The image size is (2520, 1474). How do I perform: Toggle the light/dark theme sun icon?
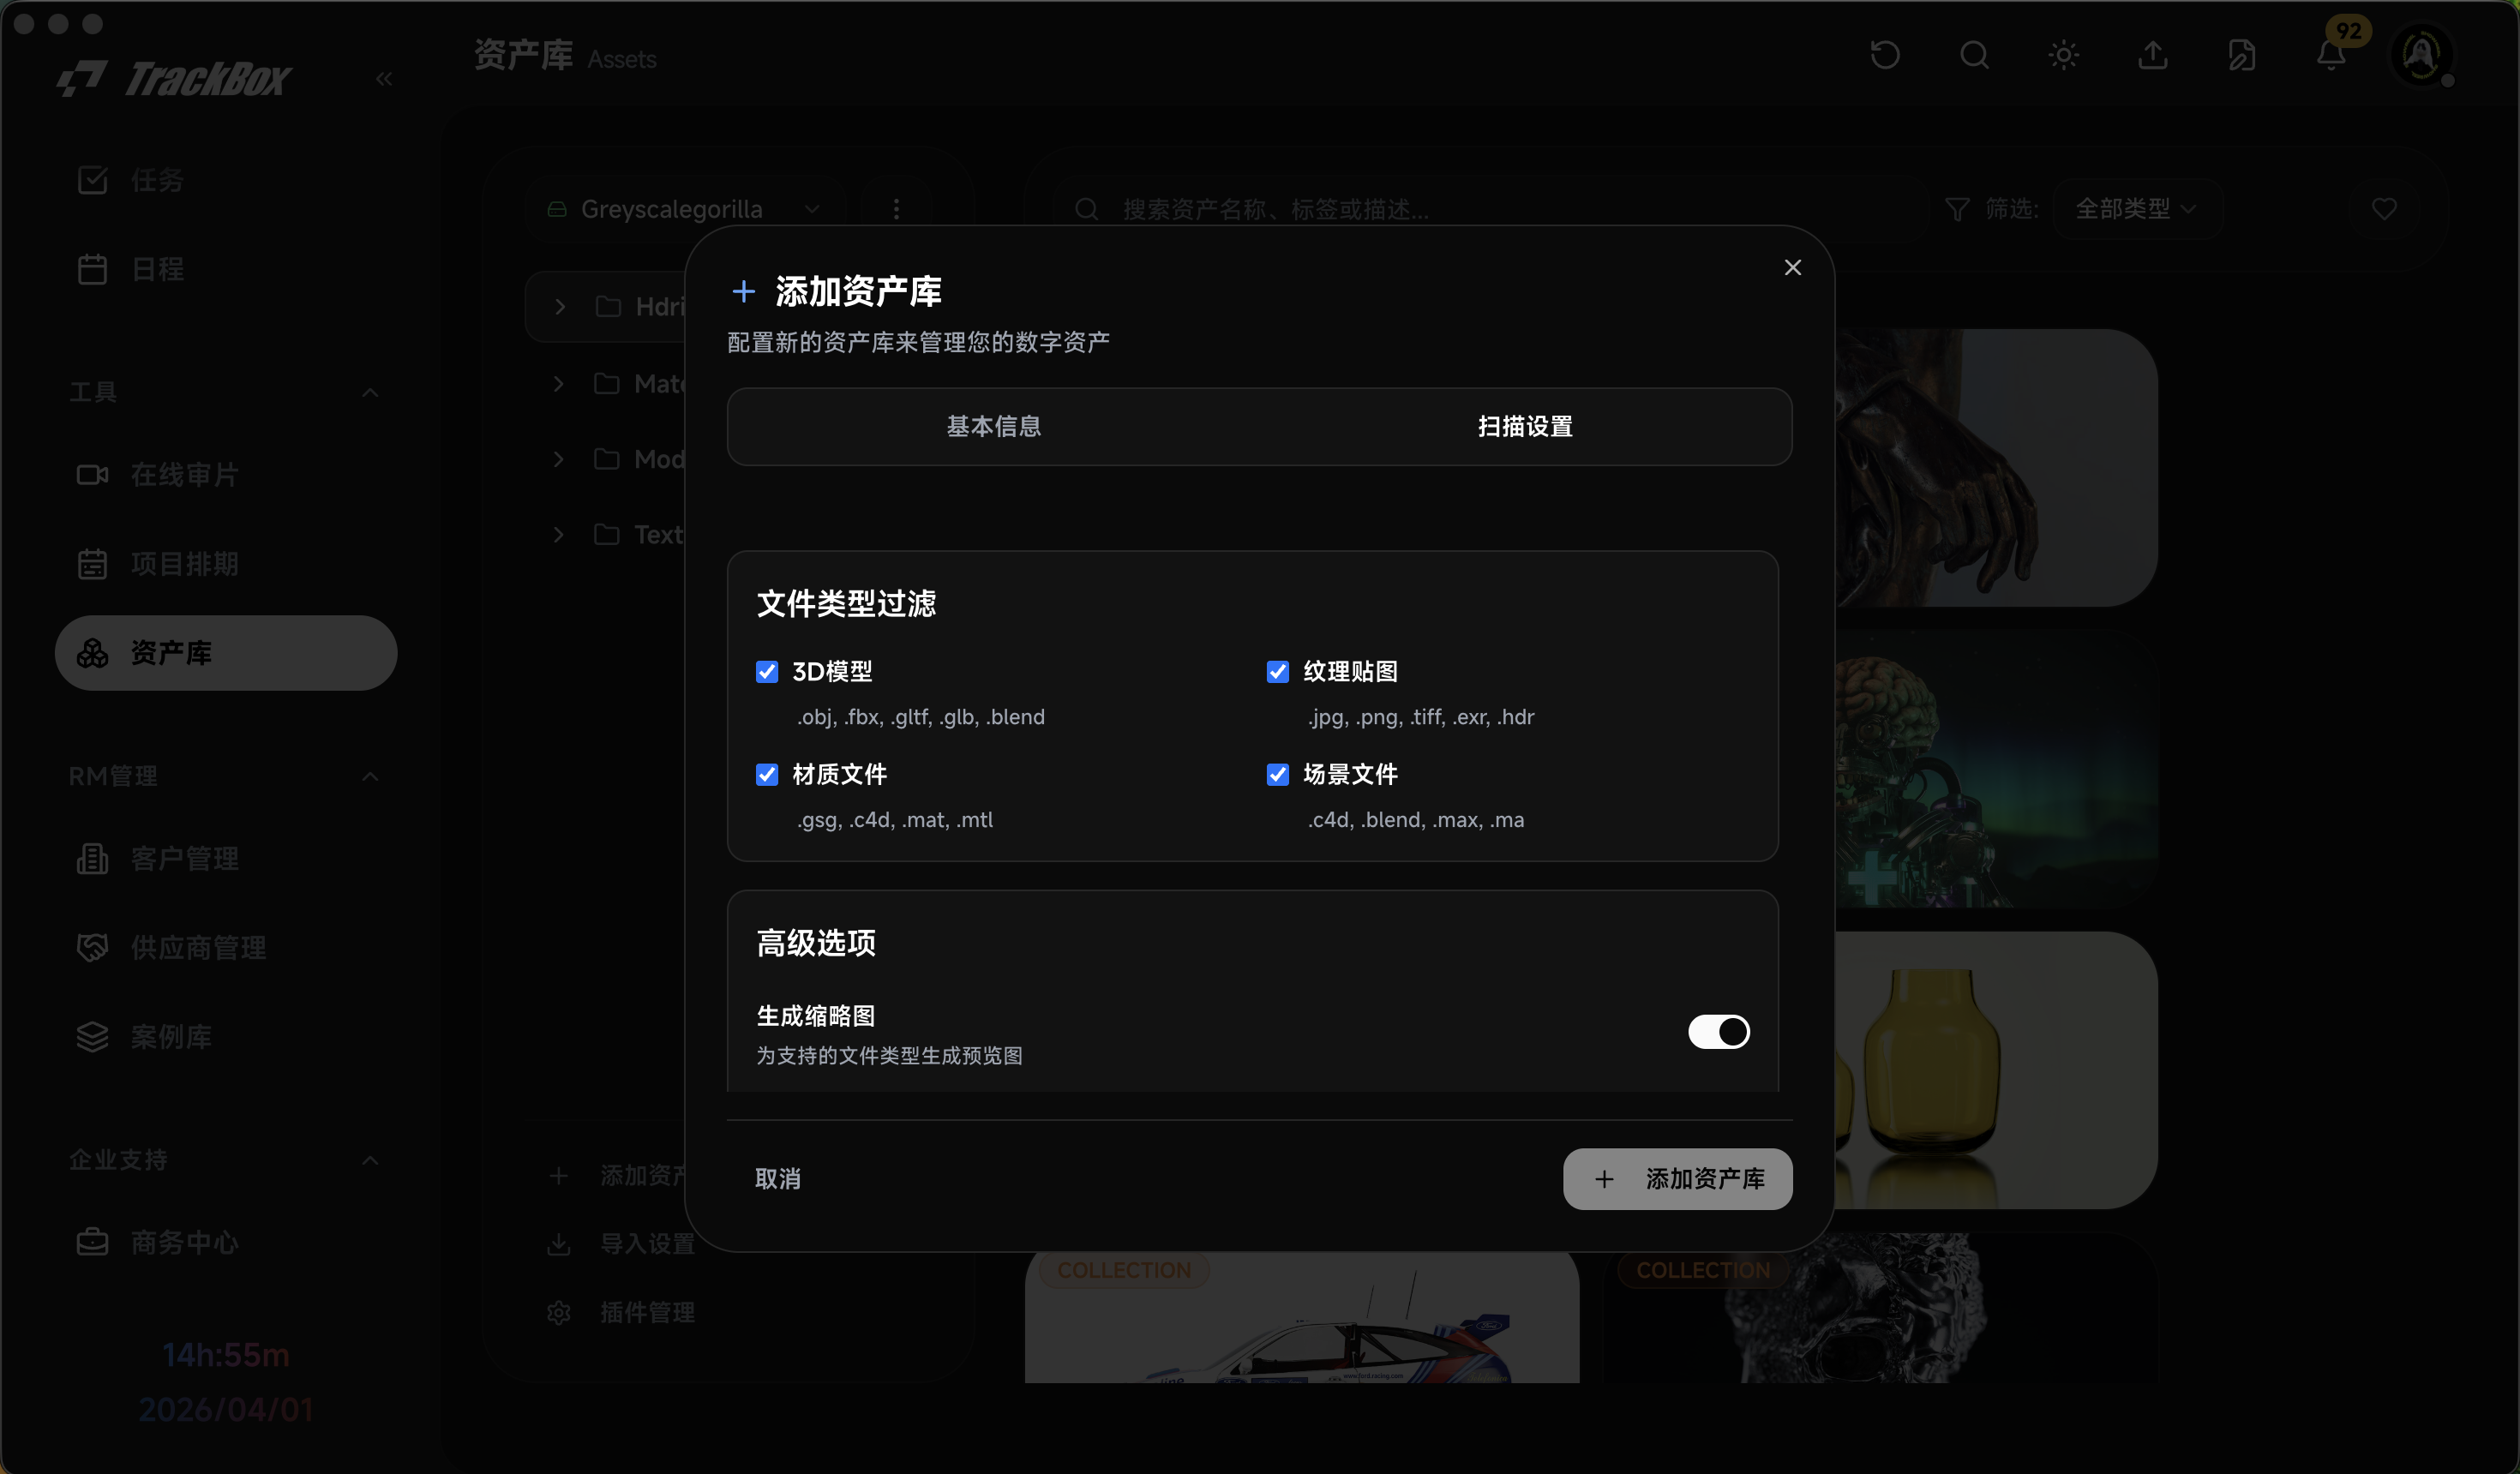point(2063,55)
